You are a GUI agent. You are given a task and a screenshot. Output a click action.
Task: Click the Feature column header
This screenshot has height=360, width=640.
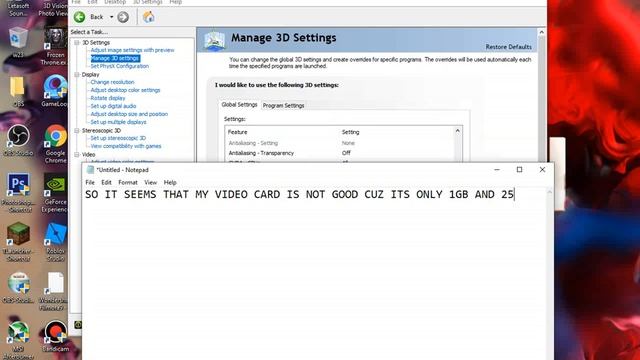click(x=238, y=132)
